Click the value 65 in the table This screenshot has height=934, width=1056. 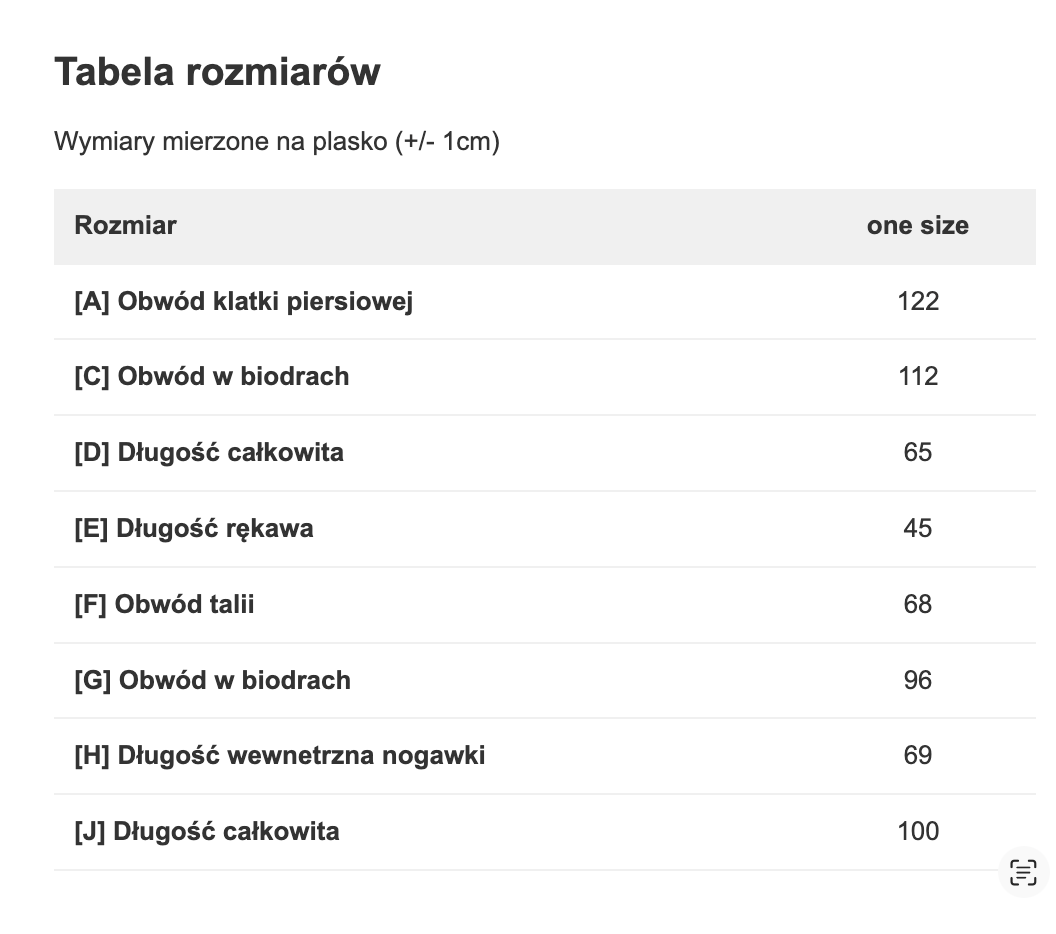(917, 453)
